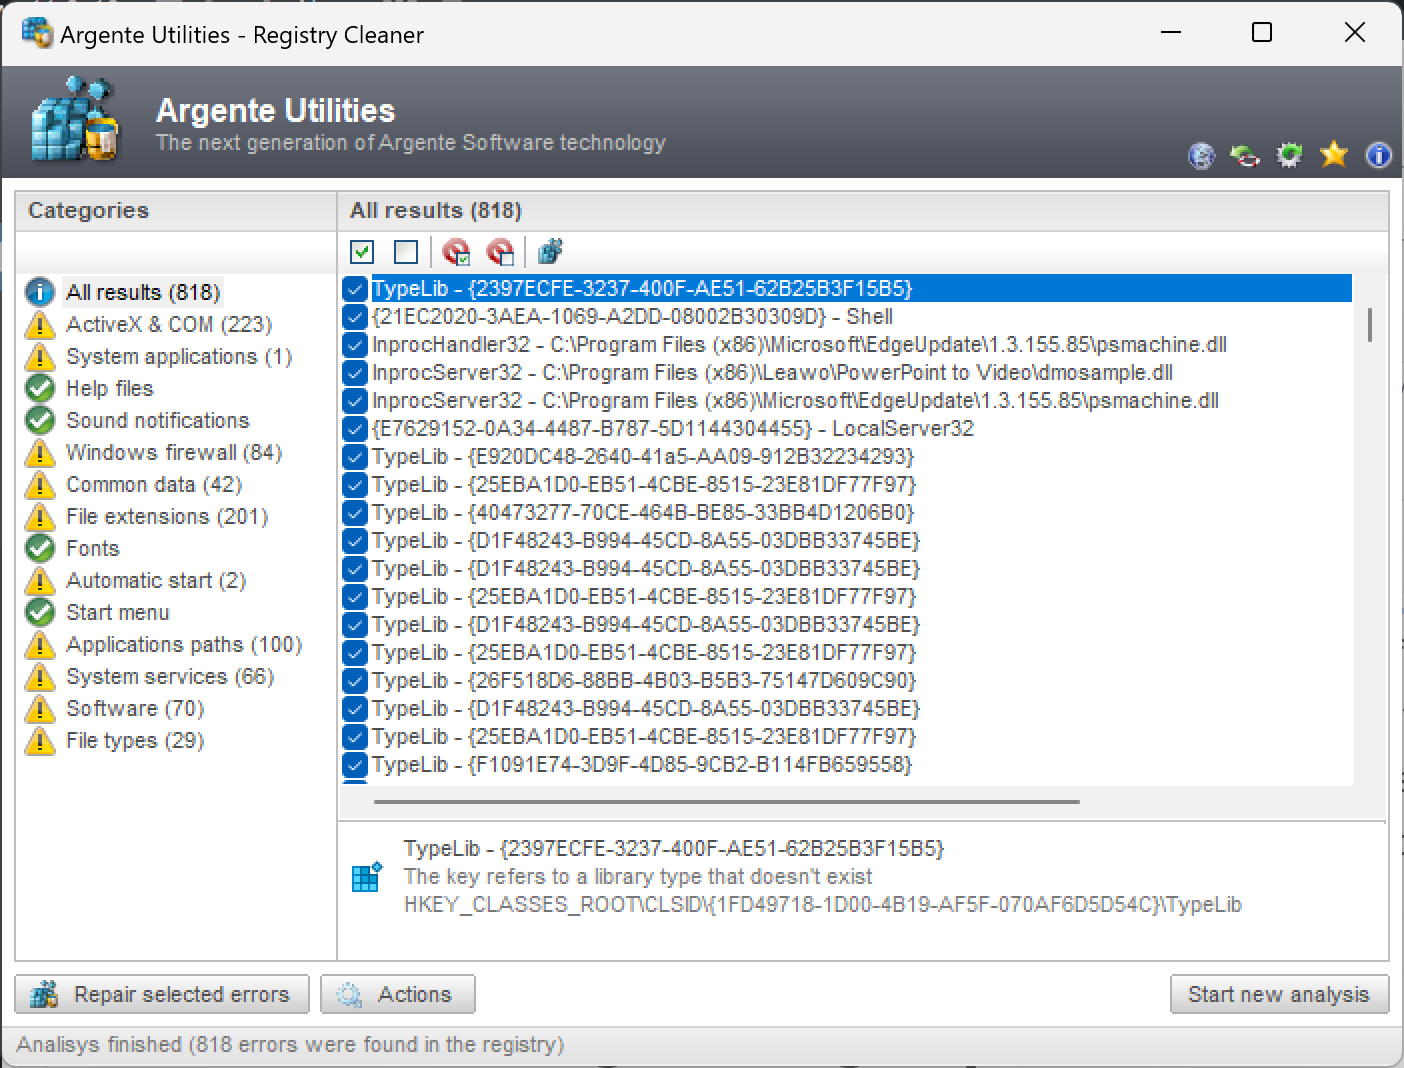The image size is (1404, 1068).
Task: Click warning icon beside Applications paths (100)
Action: 39,644
